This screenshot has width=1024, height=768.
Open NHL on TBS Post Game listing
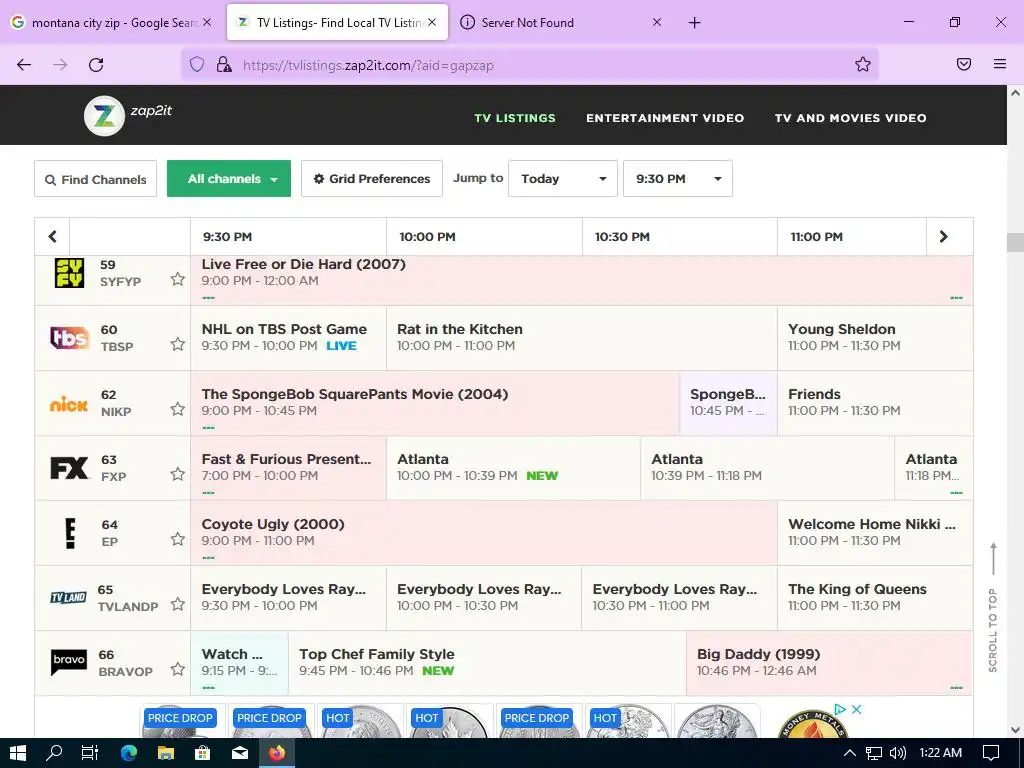pos(288,338)
